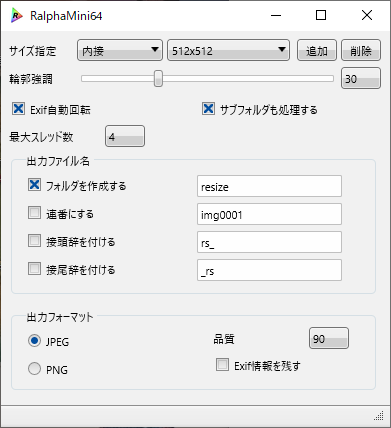The image size is (391, 428).
Task: Check the Exif情報を残す option
Action: click(222, 365)
